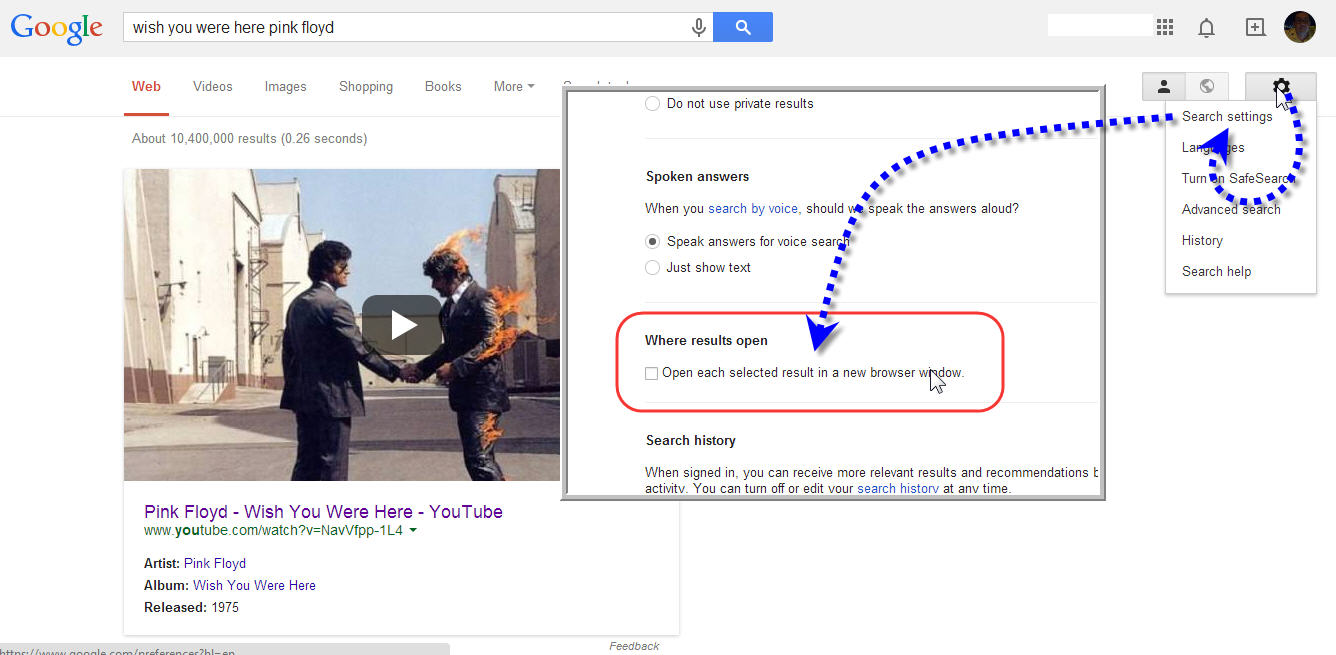
Task: Open the account profile avatar
Action: 1299,28
